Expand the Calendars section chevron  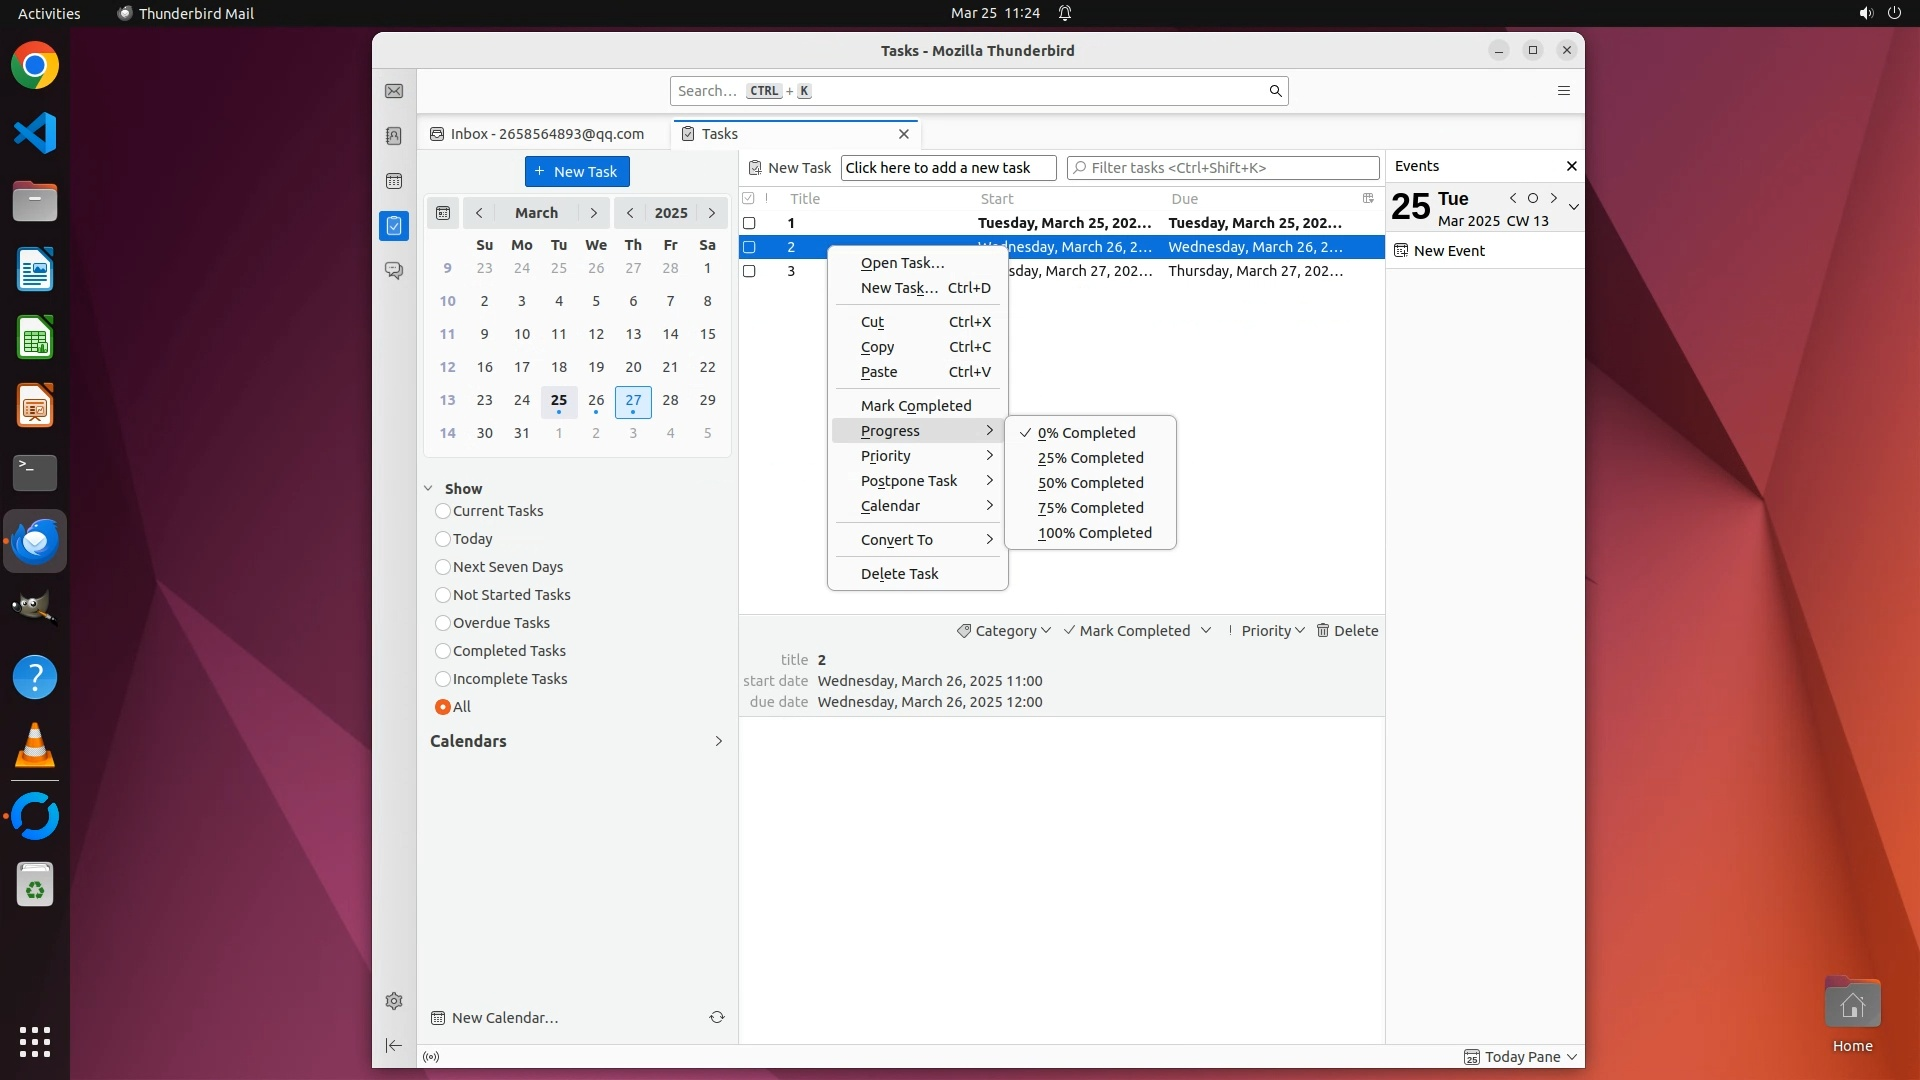(x=718, y=741)
